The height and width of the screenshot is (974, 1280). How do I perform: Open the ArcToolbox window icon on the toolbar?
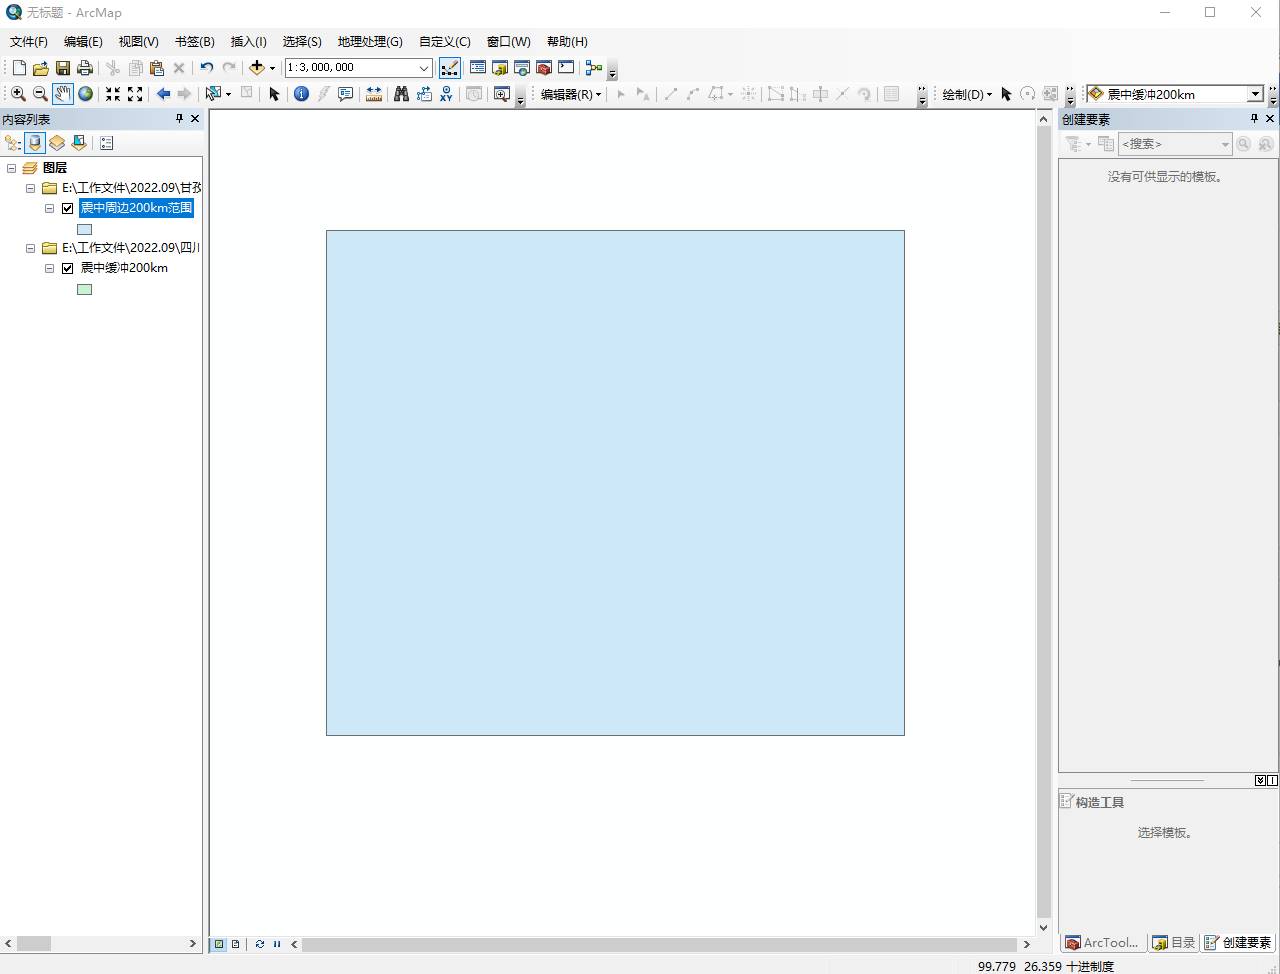point(544,67)
